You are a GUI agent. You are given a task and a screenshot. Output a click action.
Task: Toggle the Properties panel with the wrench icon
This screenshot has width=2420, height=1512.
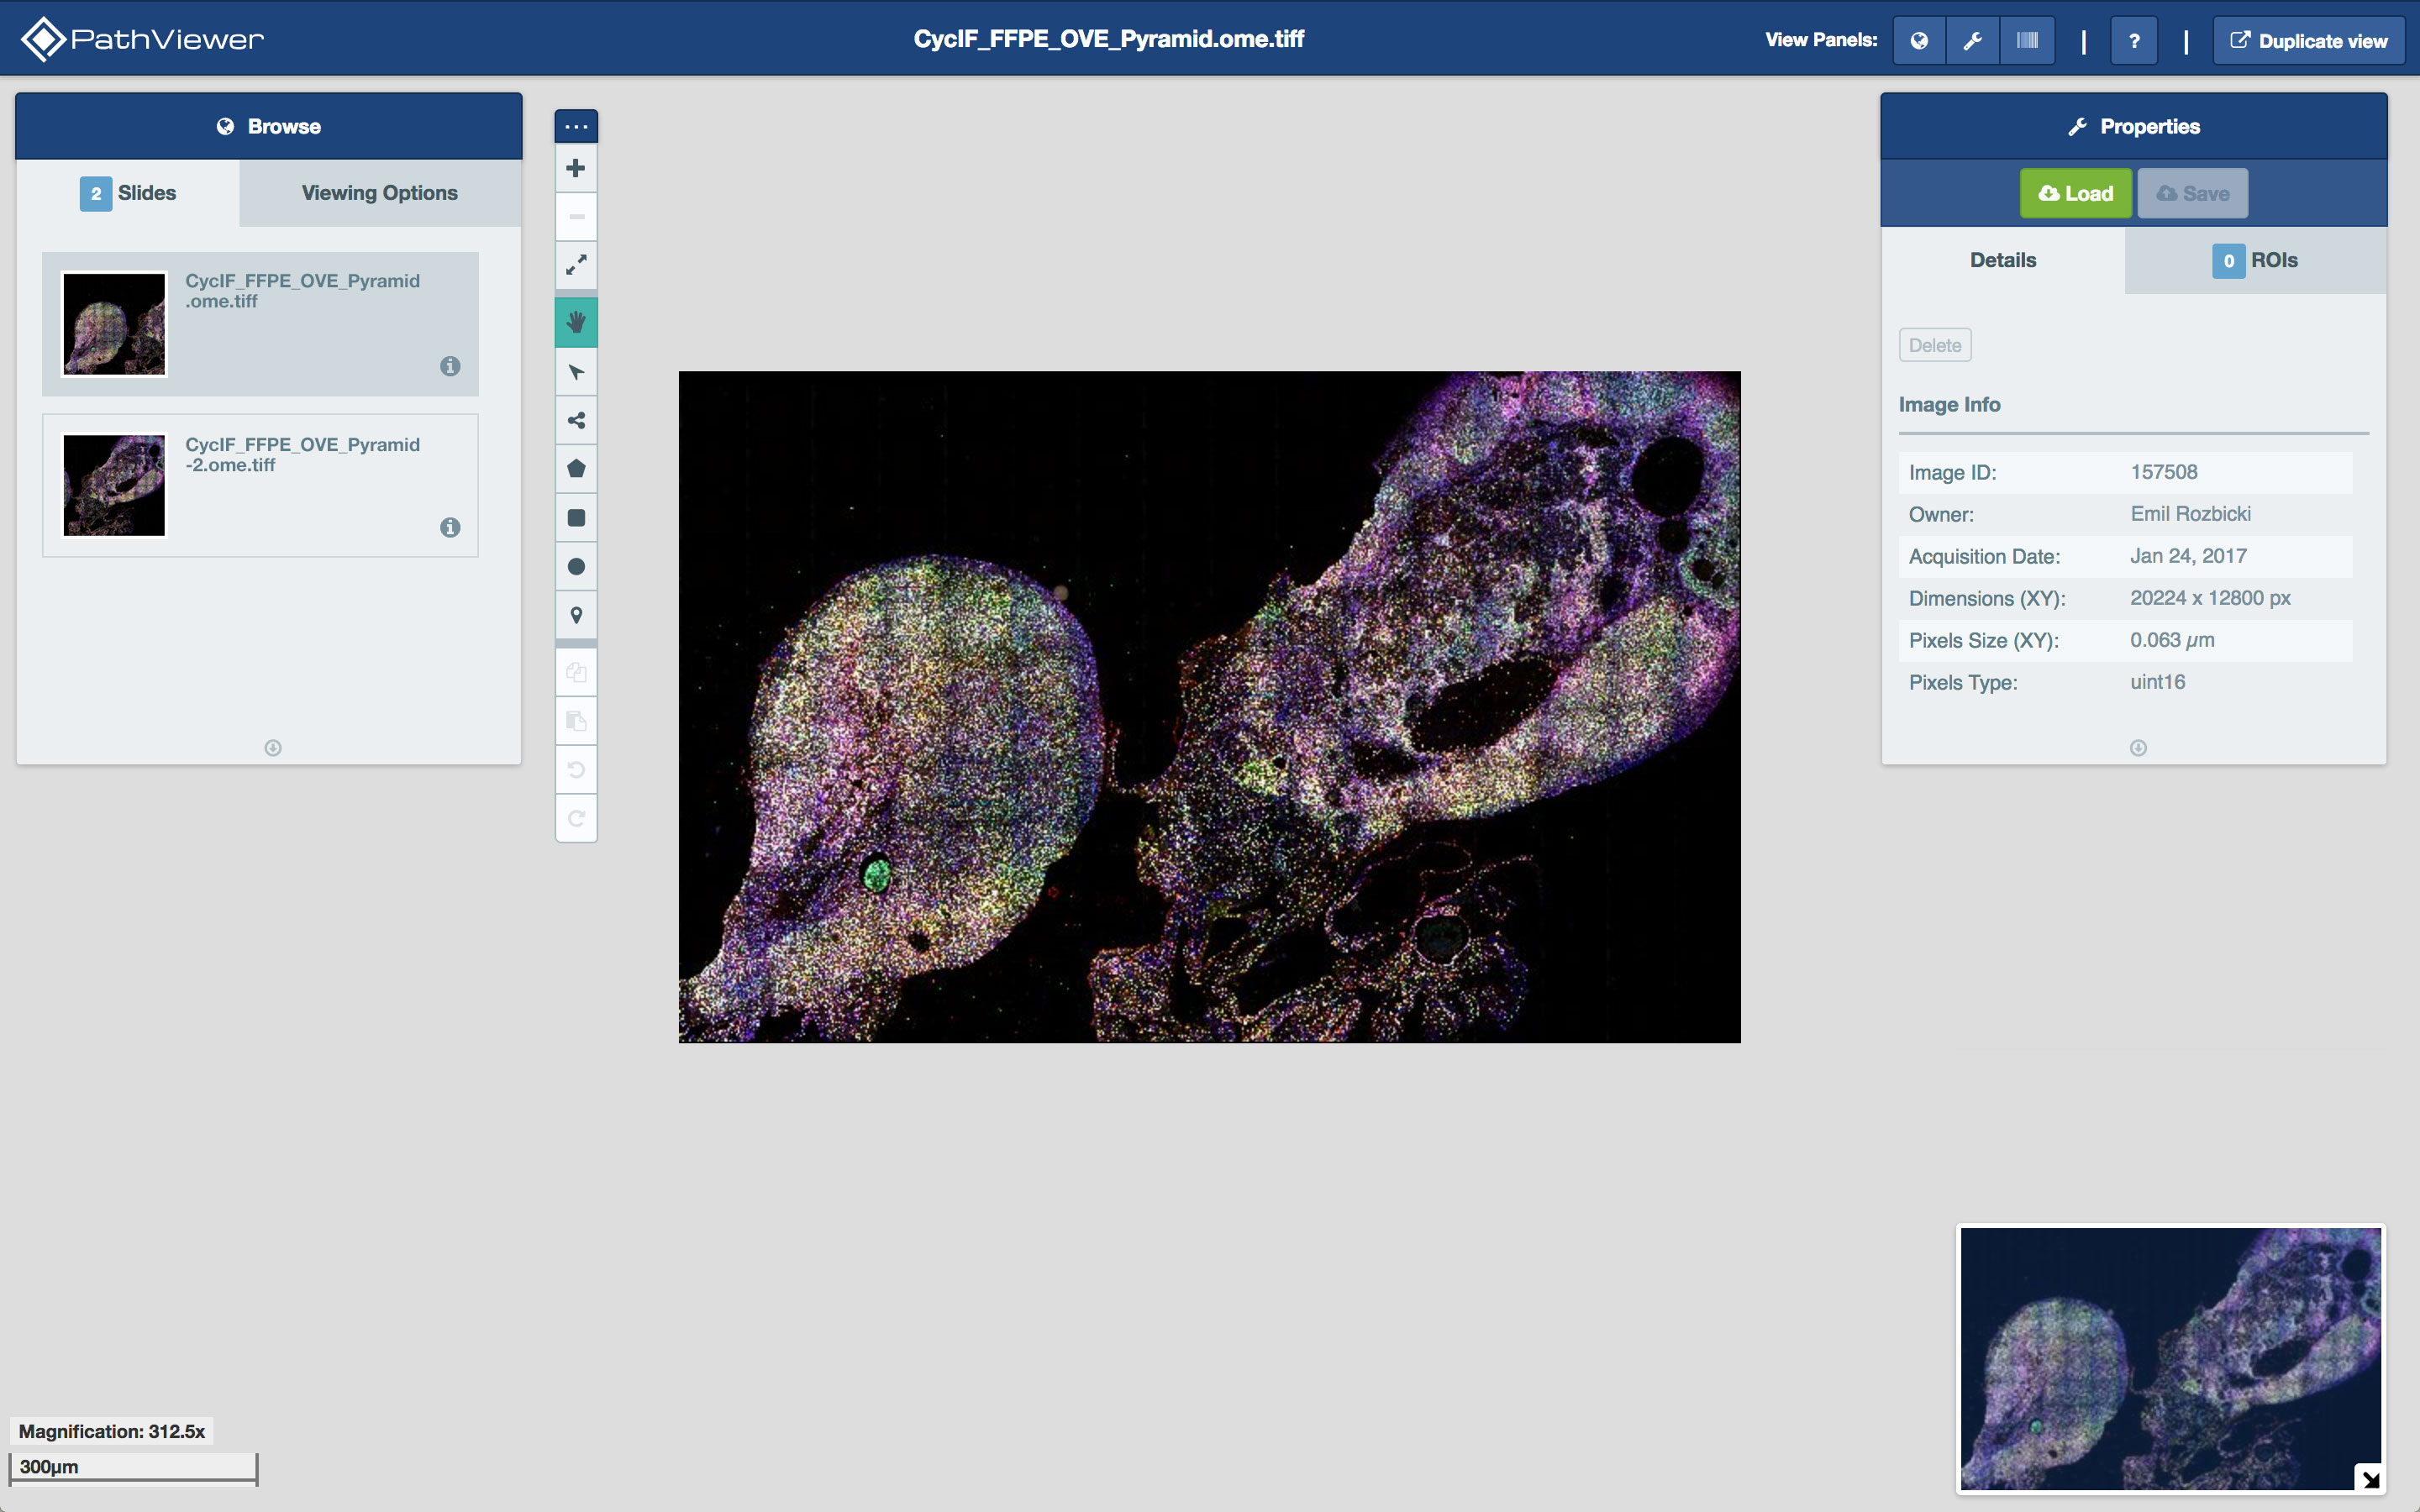[1973, 40]
